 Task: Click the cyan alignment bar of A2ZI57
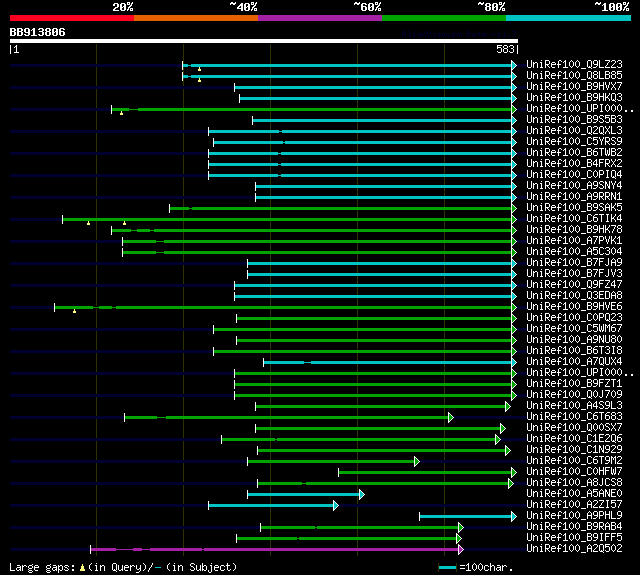pyautogui.click(x=273, y=506)
